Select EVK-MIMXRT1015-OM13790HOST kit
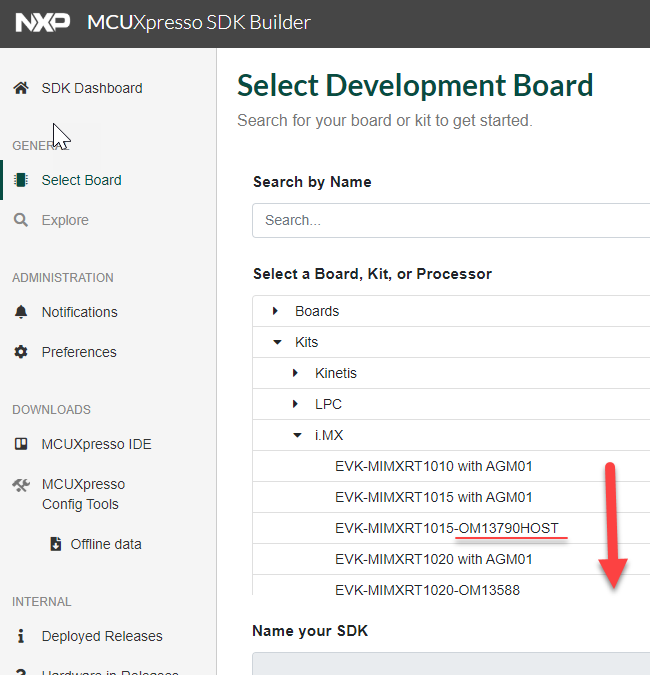This screenshot has height=675, width=650. [446, 528]
